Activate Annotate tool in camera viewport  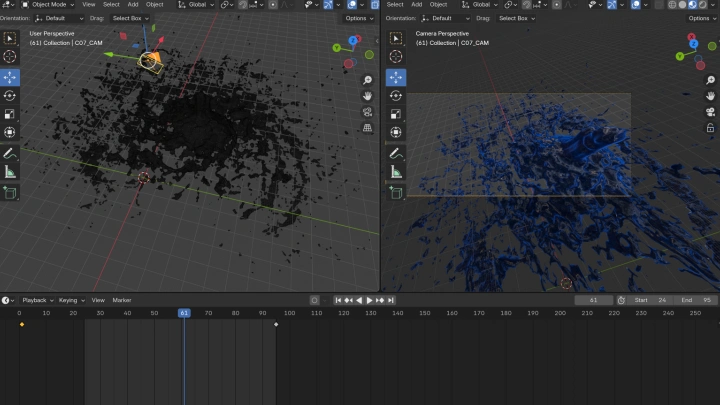click(396, 153)
